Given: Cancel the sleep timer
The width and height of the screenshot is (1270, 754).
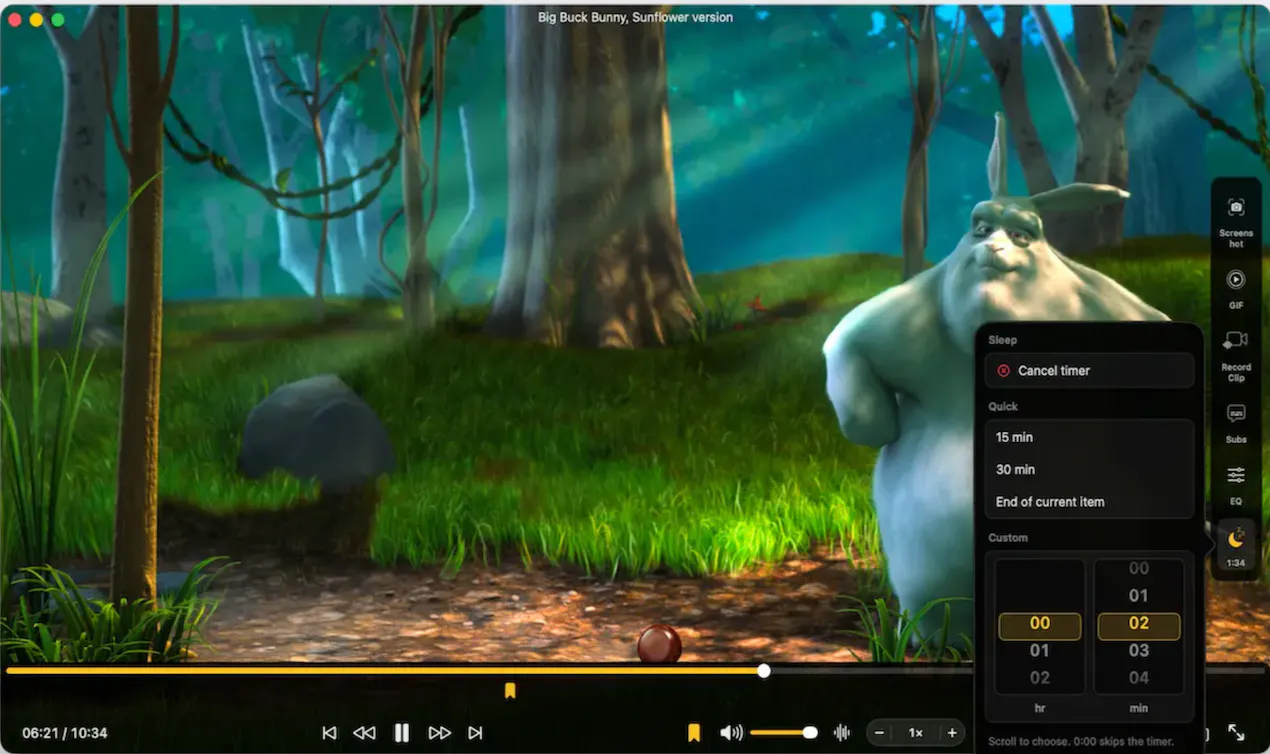Looking at the screenshot, I should click(x=1089, y=370).
